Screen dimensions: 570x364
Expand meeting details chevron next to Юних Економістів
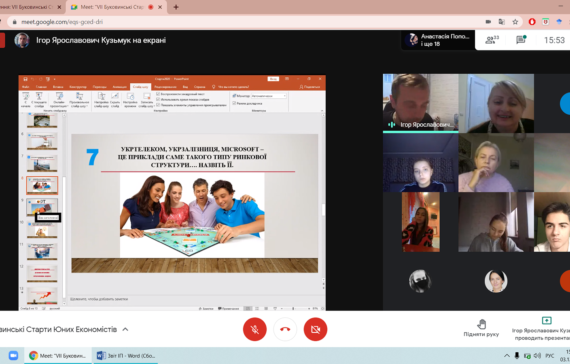click(125, 329)
